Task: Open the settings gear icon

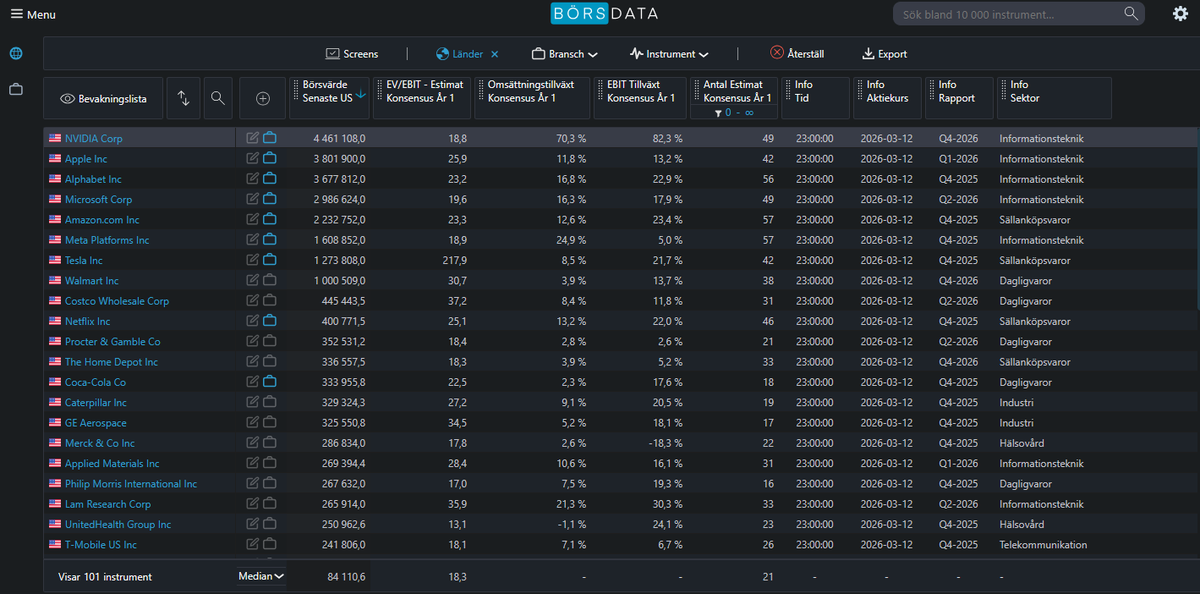Action: (x=1180, y=14)
